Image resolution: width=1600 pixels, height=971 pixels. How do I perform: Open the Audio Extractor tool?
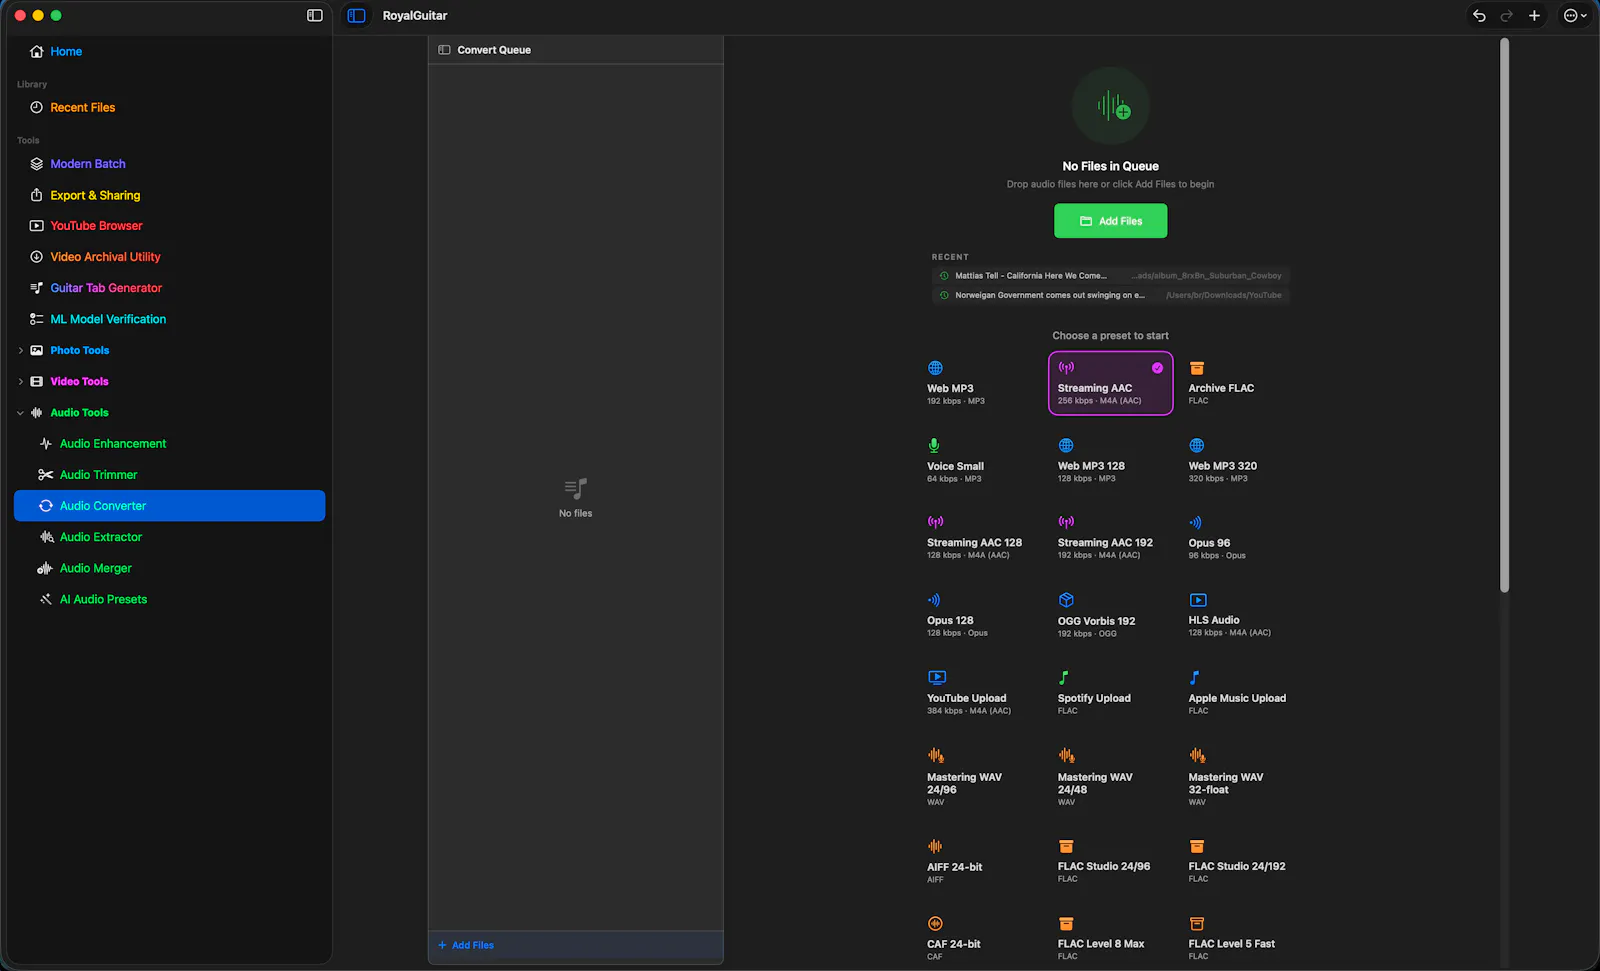coord(169,537)
